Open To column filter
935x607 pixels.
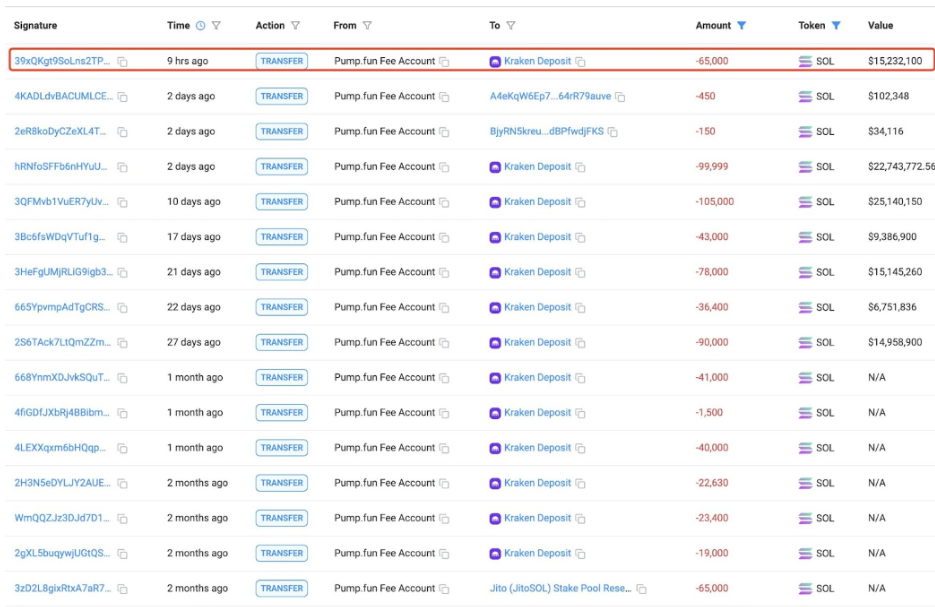coord(511,26)
